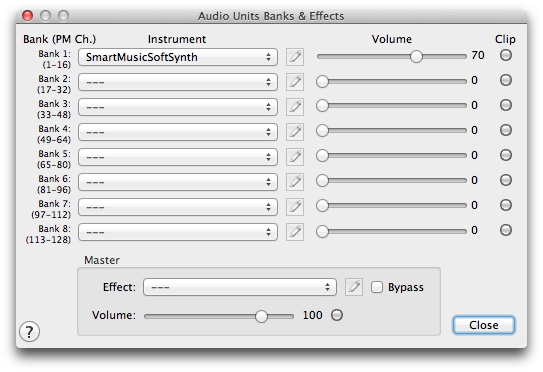Click the Bank 3 clip indicator light

pyautogui.click(x=506, y=105)
